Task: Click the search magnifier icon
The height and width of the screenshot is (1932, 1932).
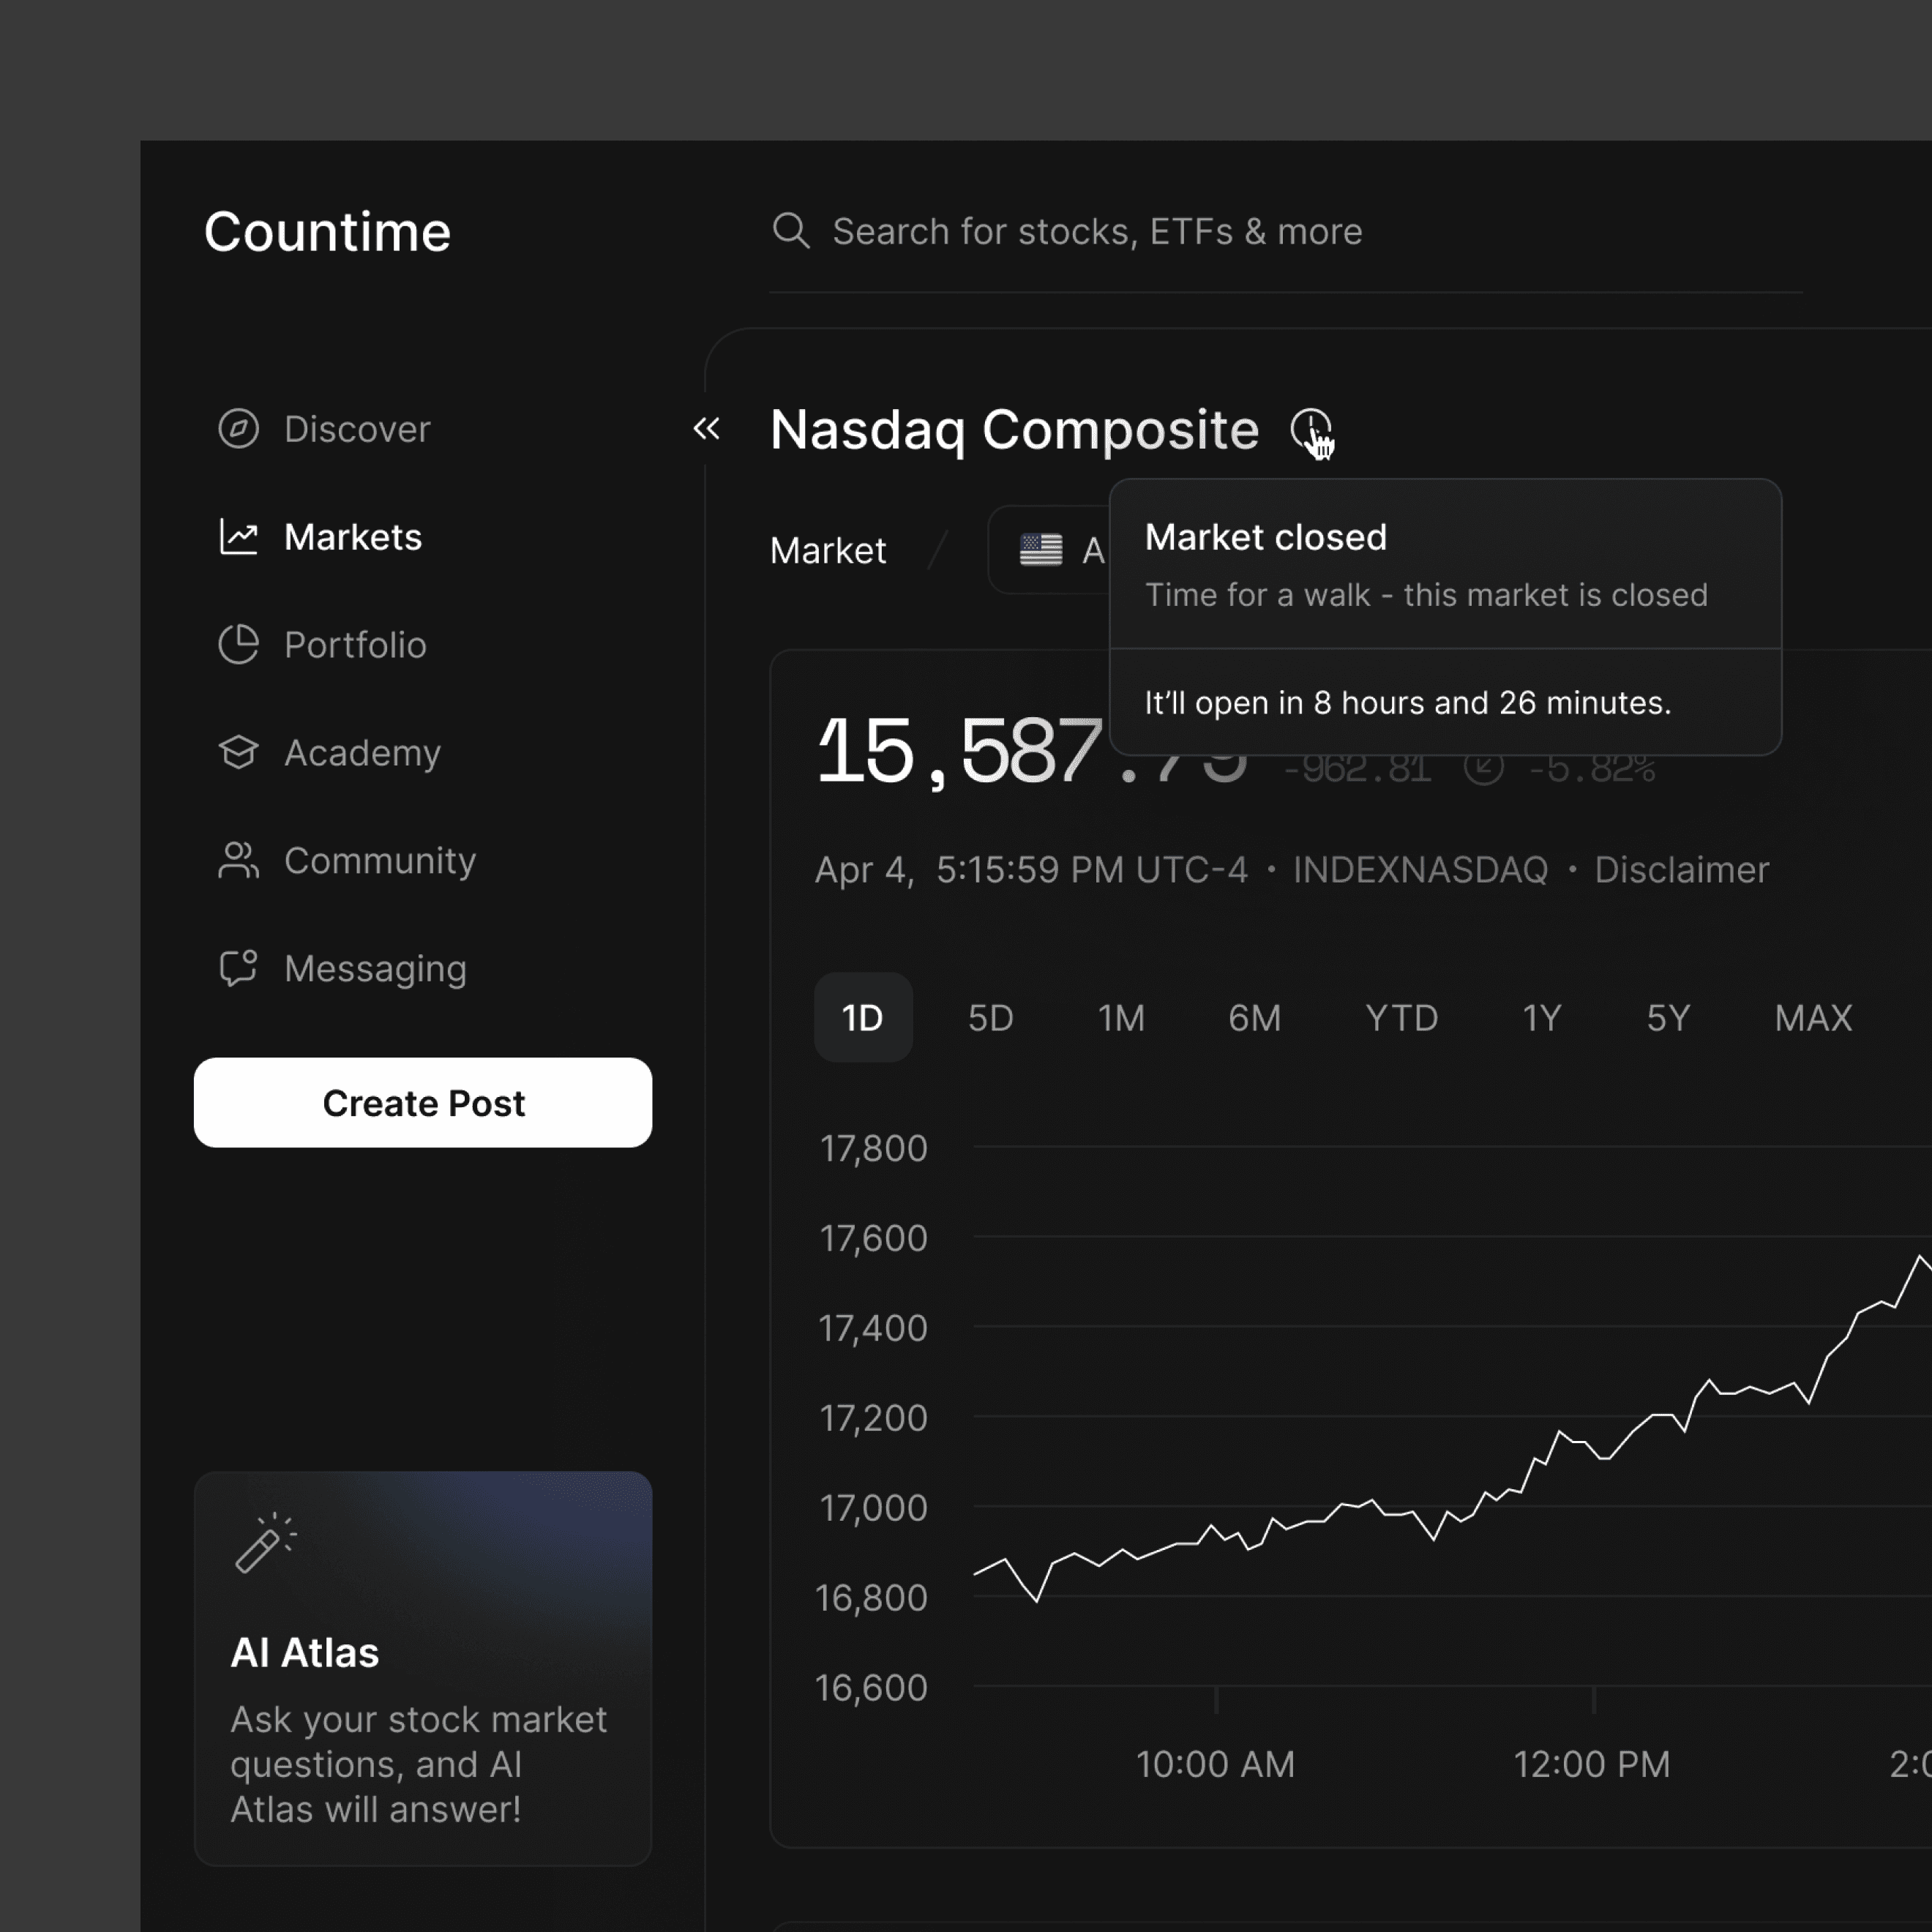Action: click(x=790, y=231)
